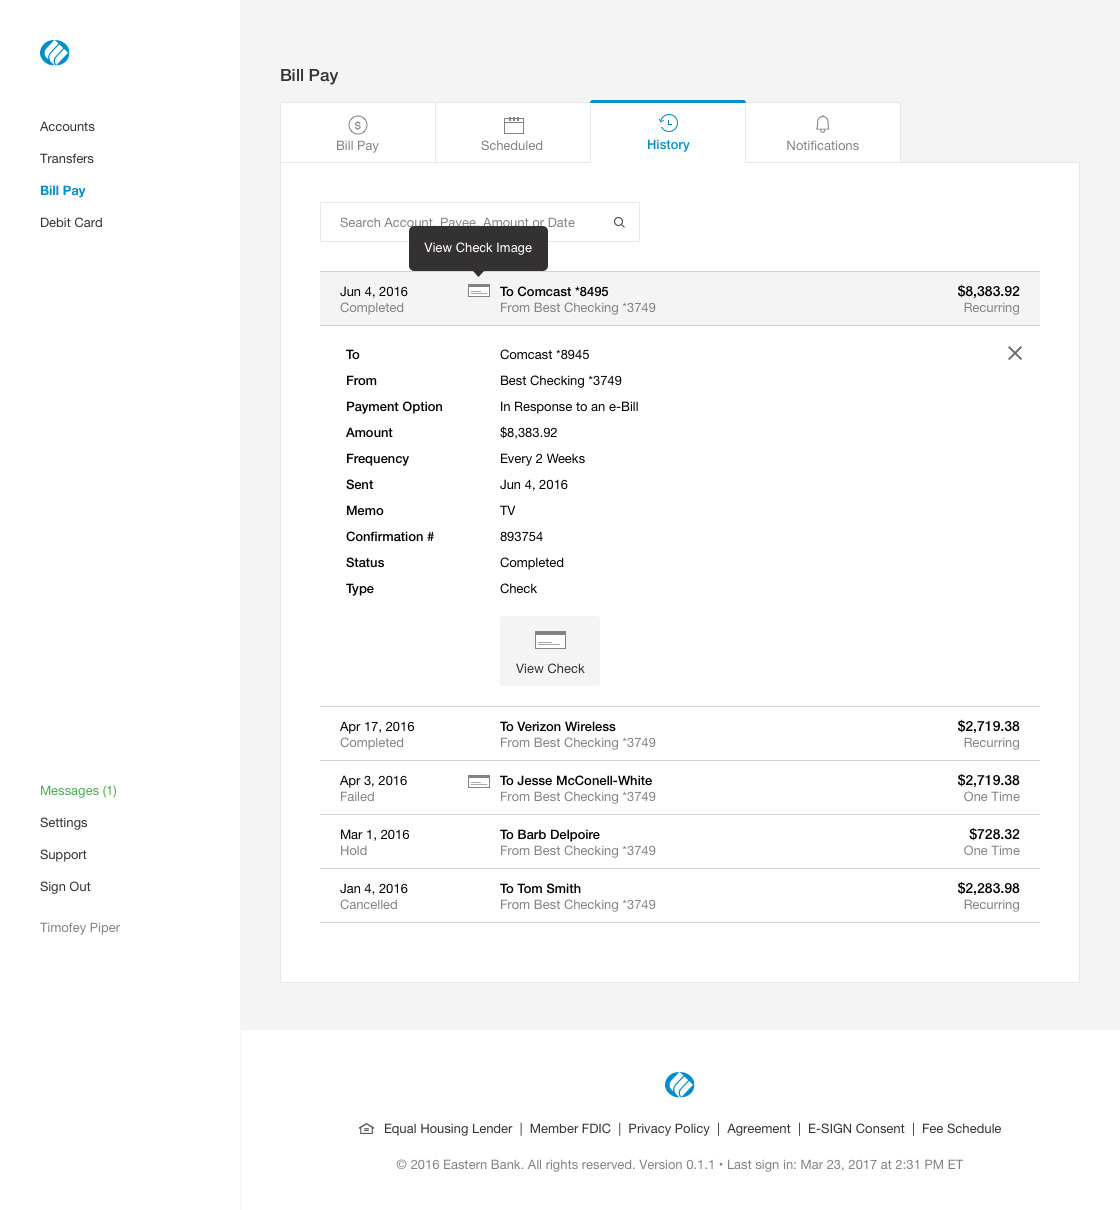Open the E-SIGN Consent link
Viewport: 1120px width, 1210px height.
click(856, 1129)
